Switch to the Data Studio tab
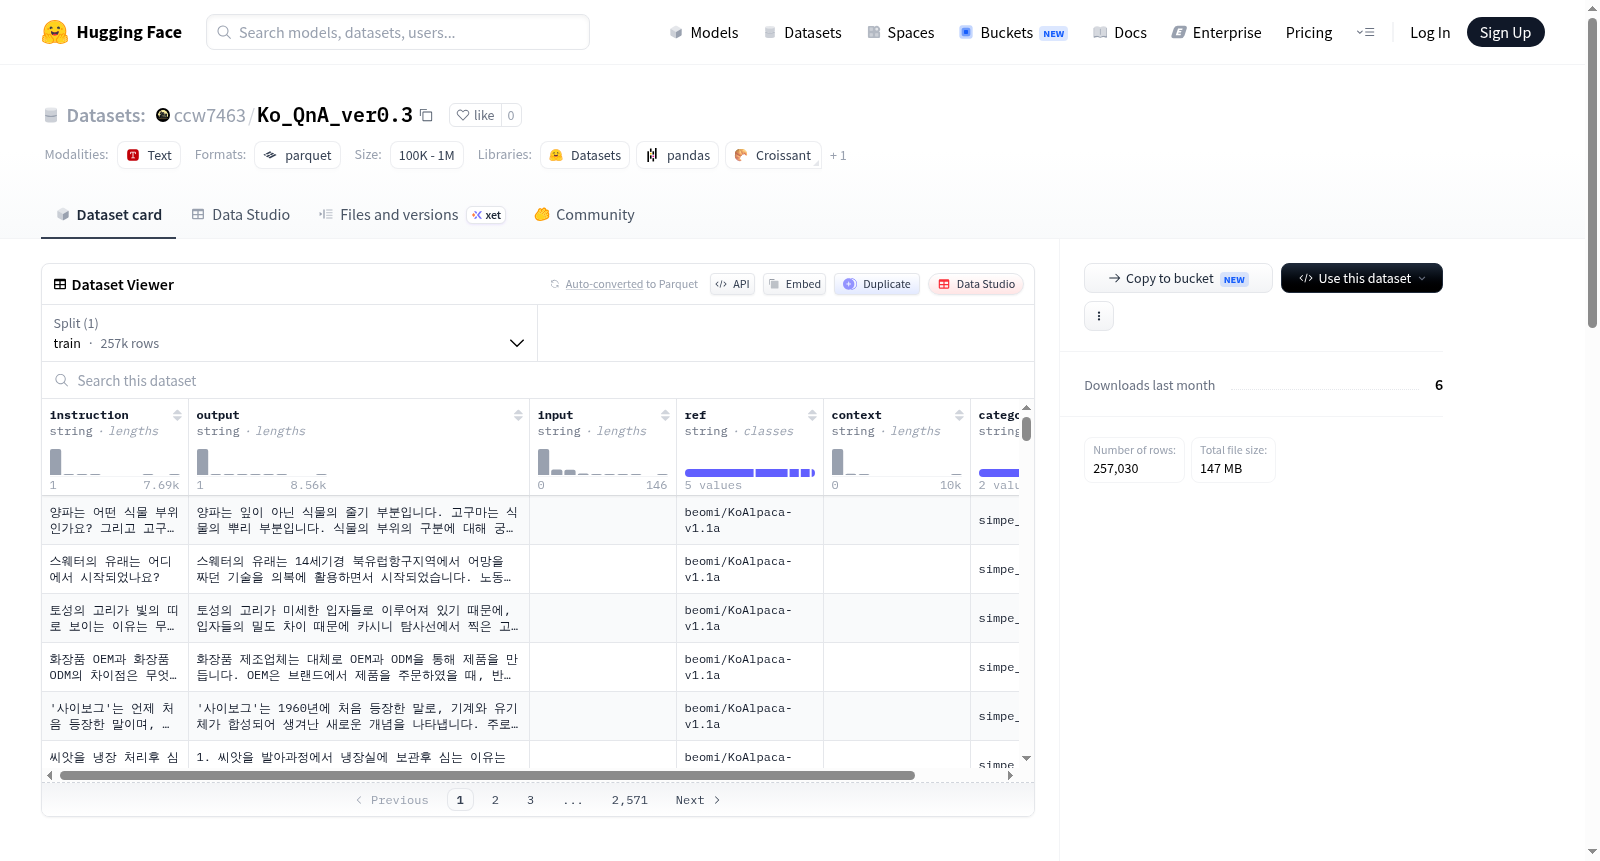The height and width of the screenshot is (861, 1600). (x=241, y=214)
